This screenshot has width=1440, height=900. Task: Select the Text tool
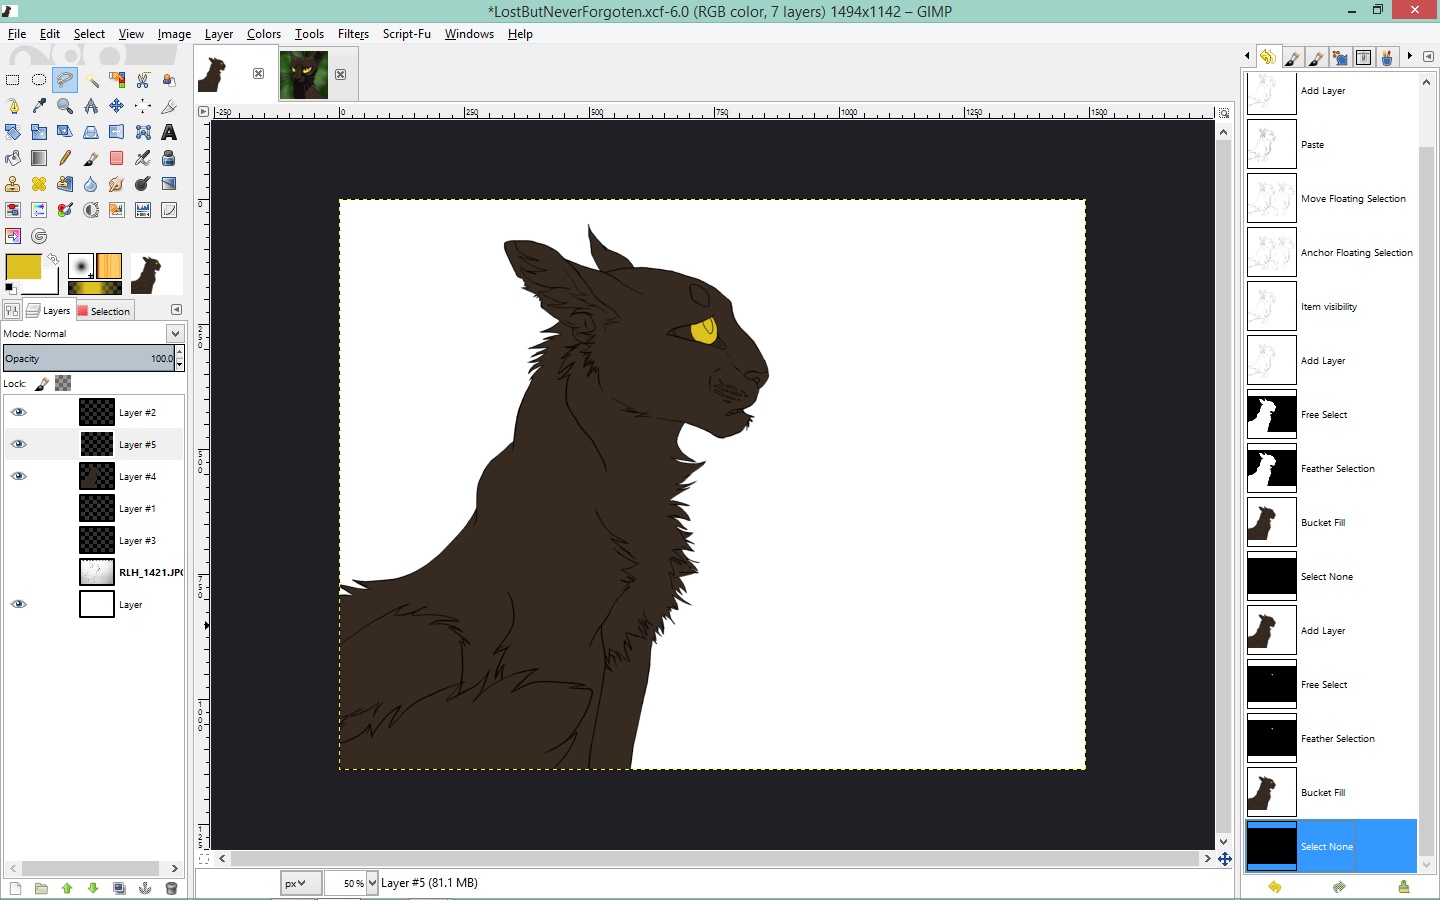click(169, 132)
